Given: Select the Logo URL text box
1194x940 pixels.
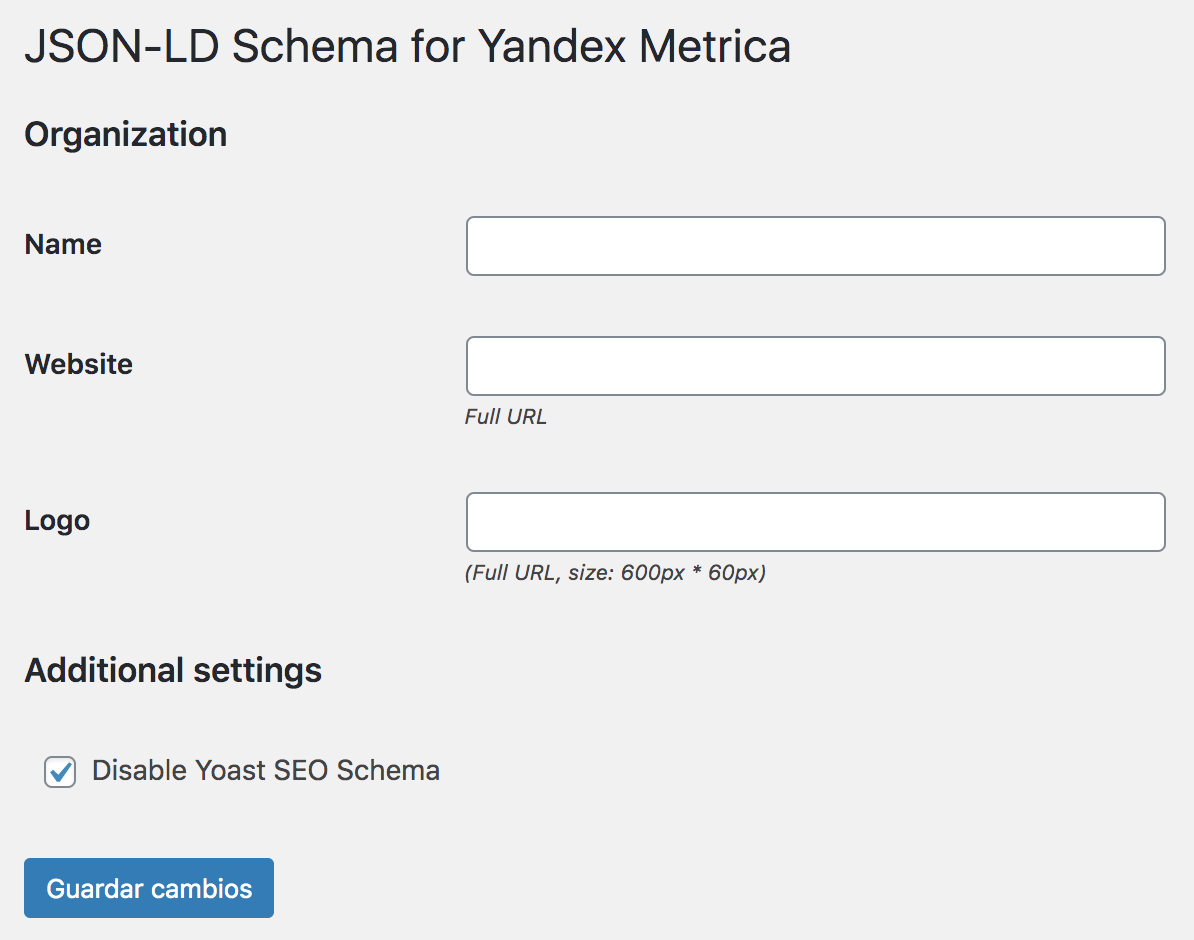Looking at the screenshot, I should (816, 522).
